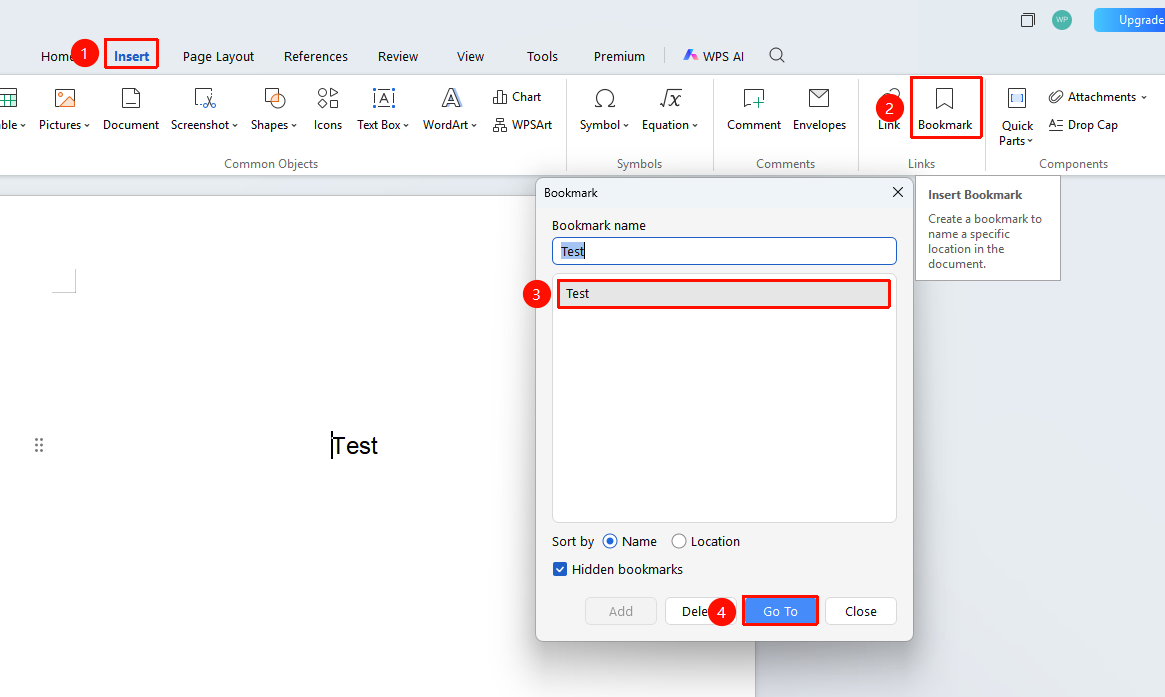
Task: Click the Bookmark name input field
Action: click(724, 251)
